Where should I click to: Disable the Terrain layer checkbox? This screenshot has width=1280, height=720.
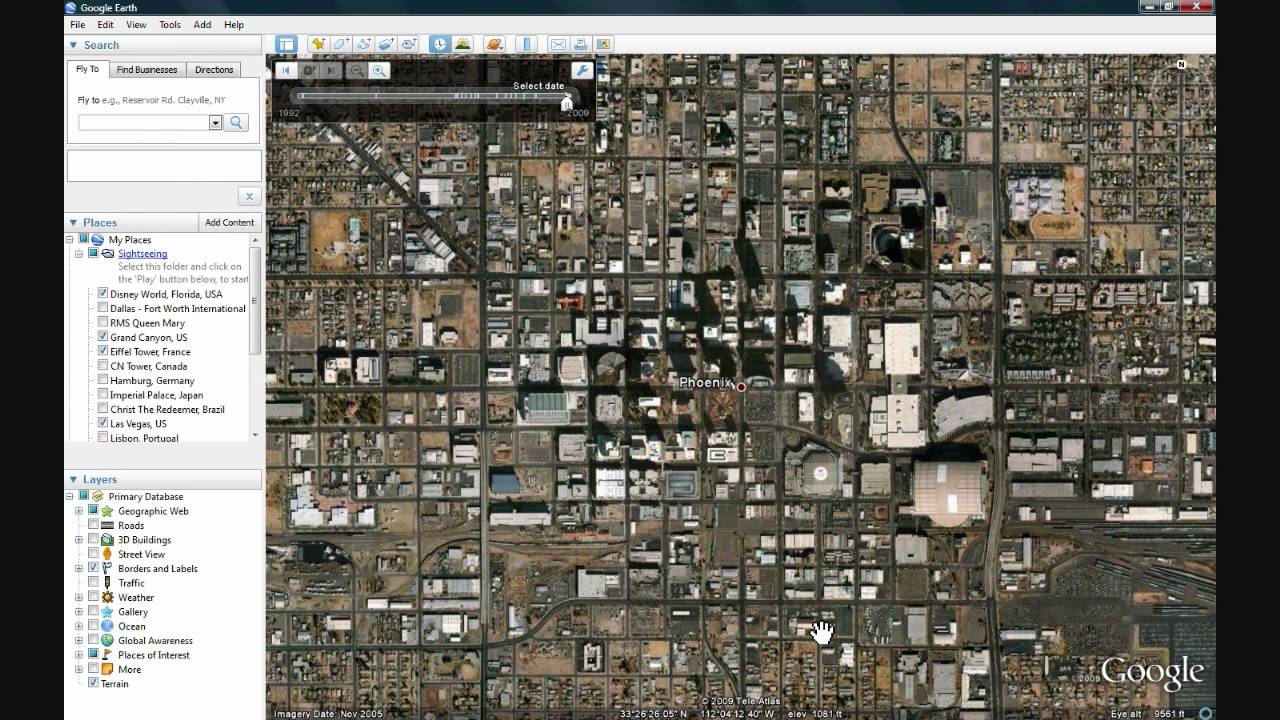pos(93,684)
